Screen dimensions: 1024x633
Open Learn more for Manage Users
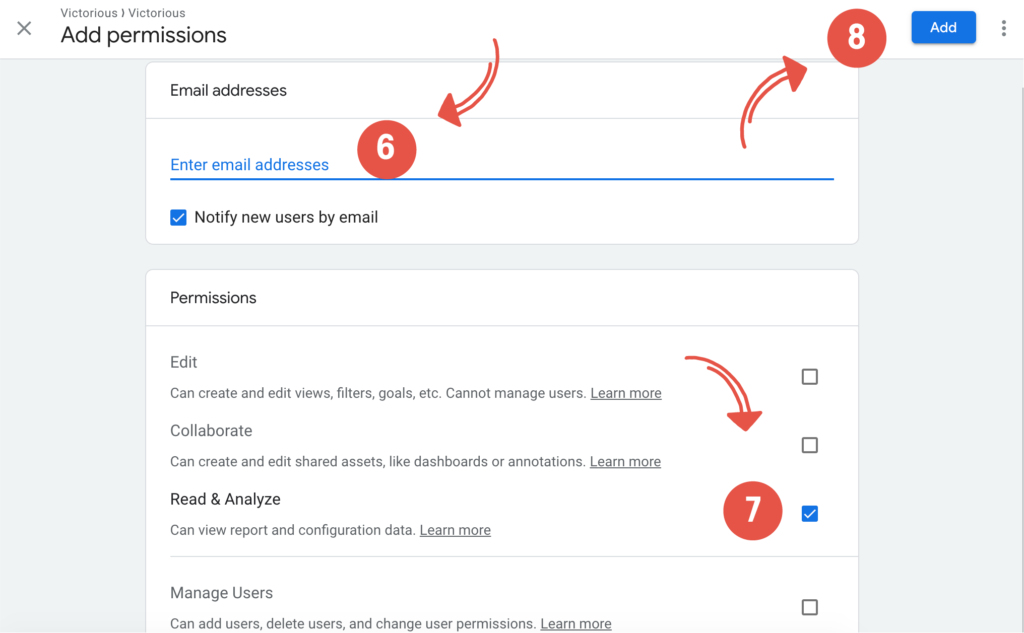[576, 624]
